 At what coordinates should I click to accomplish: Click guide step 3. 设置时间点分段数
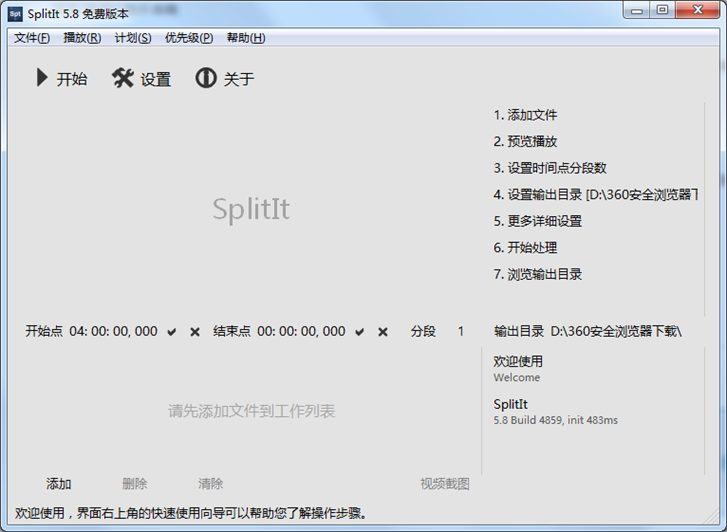(x=550, y=168)
